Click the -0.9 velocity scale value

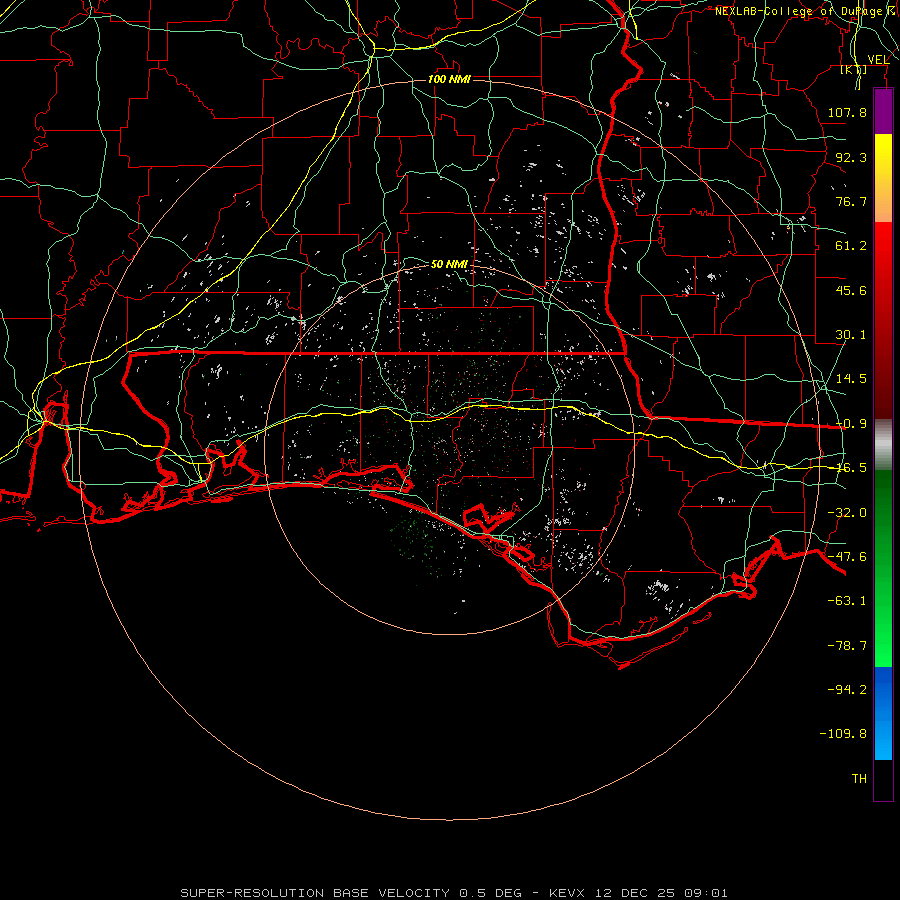[x=851, y=424]
